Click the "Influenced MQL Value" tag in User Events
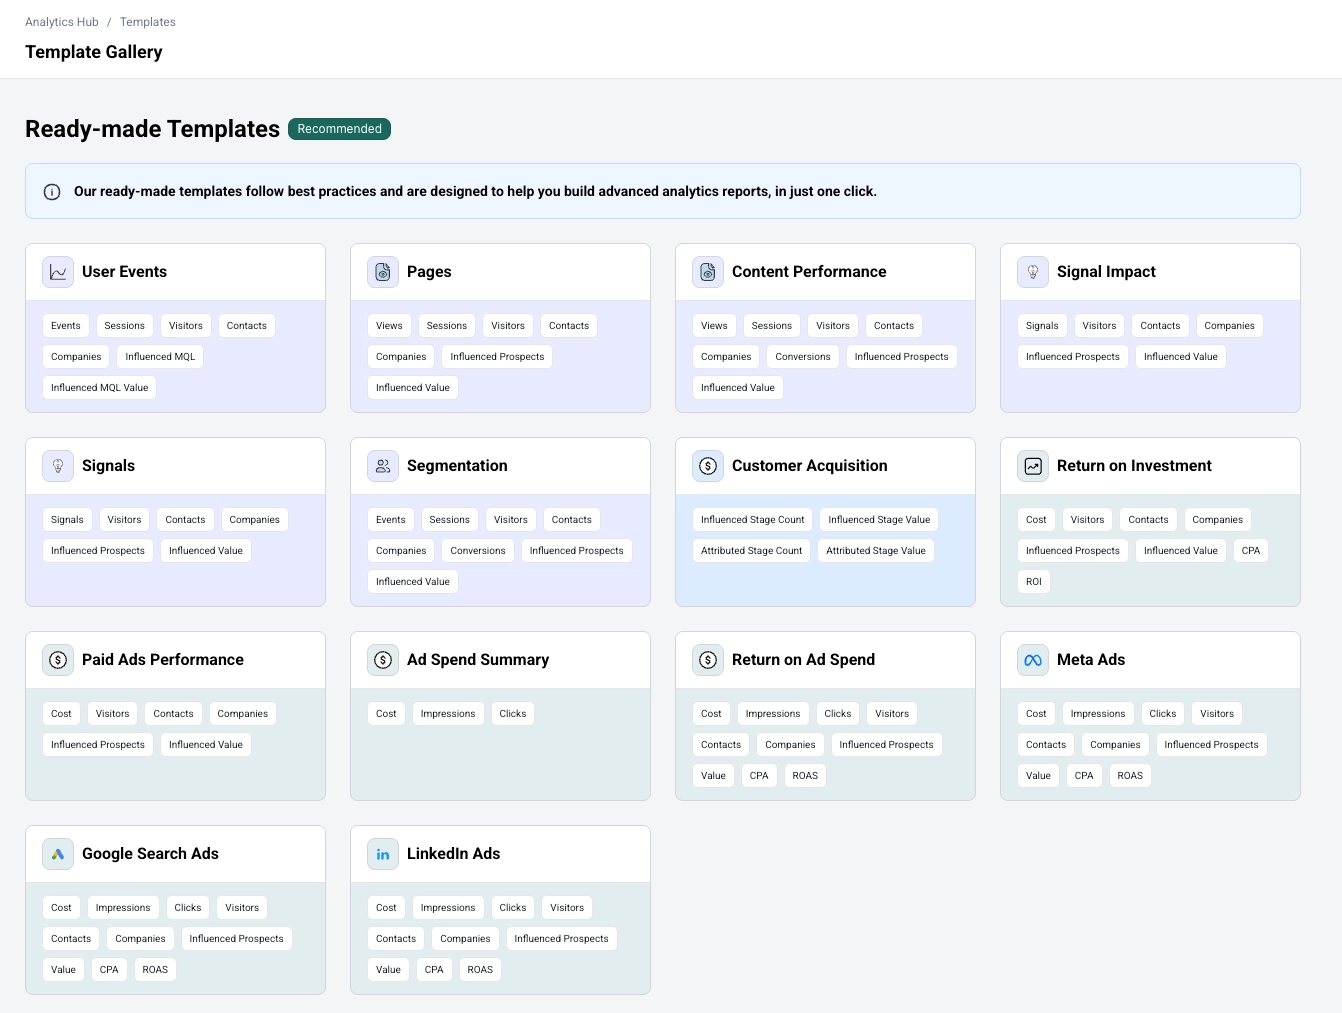 [x=99, y=388]
